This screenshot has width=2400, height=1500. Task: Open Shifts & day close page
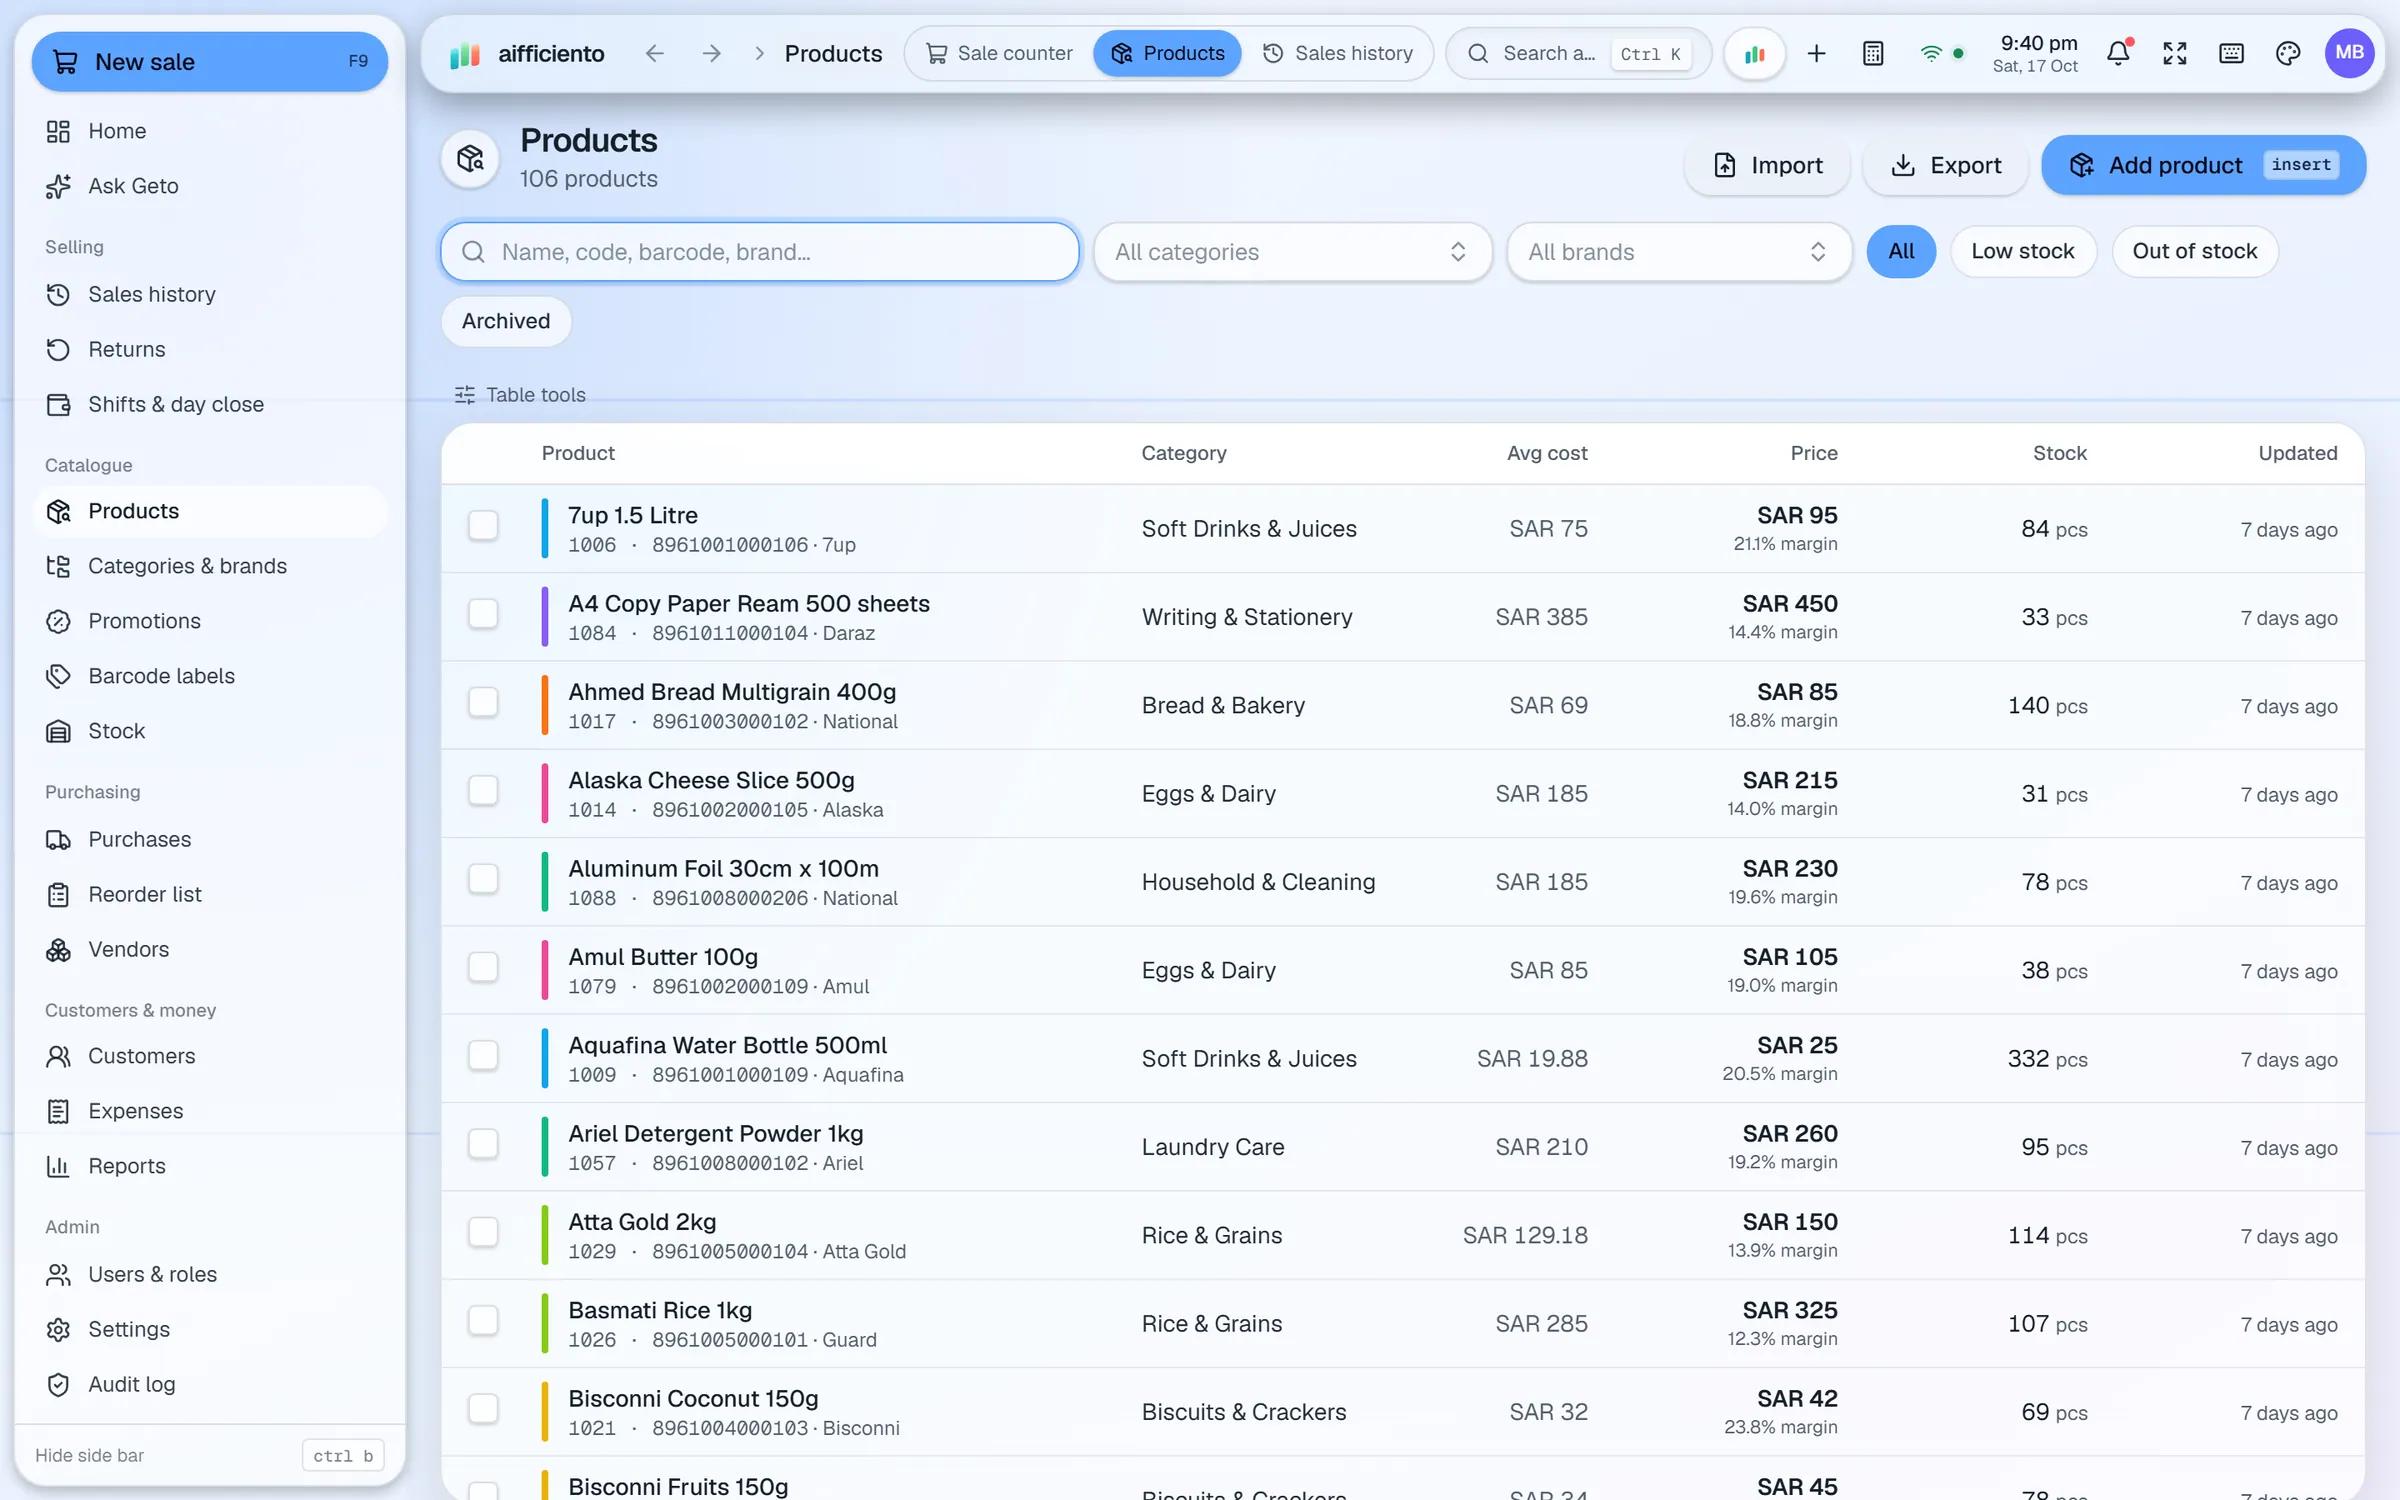point(210,404)
